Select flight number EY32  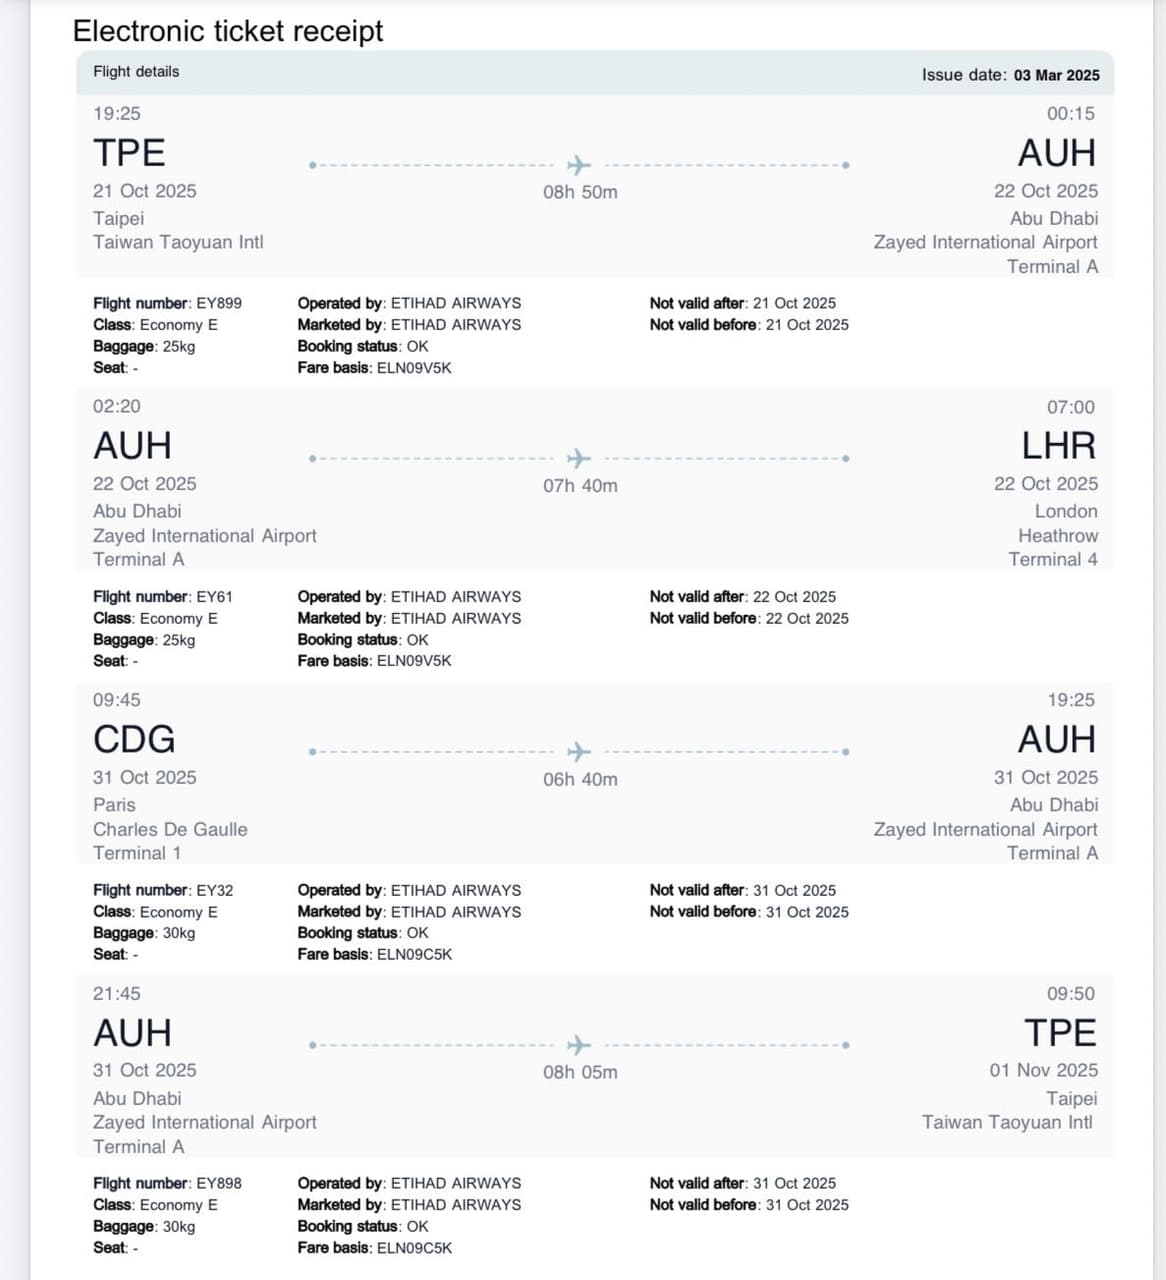tap(214, 890)
